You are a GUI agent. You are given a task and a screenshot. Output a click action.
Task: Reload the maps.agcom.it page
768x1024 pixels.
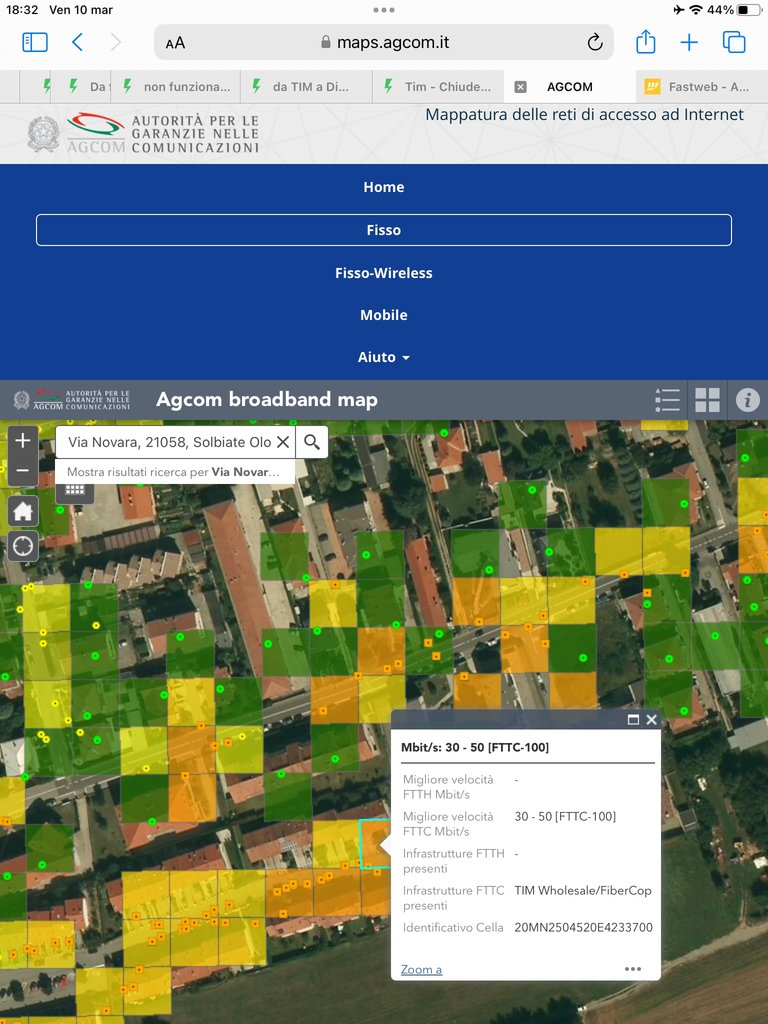(594, 42)
